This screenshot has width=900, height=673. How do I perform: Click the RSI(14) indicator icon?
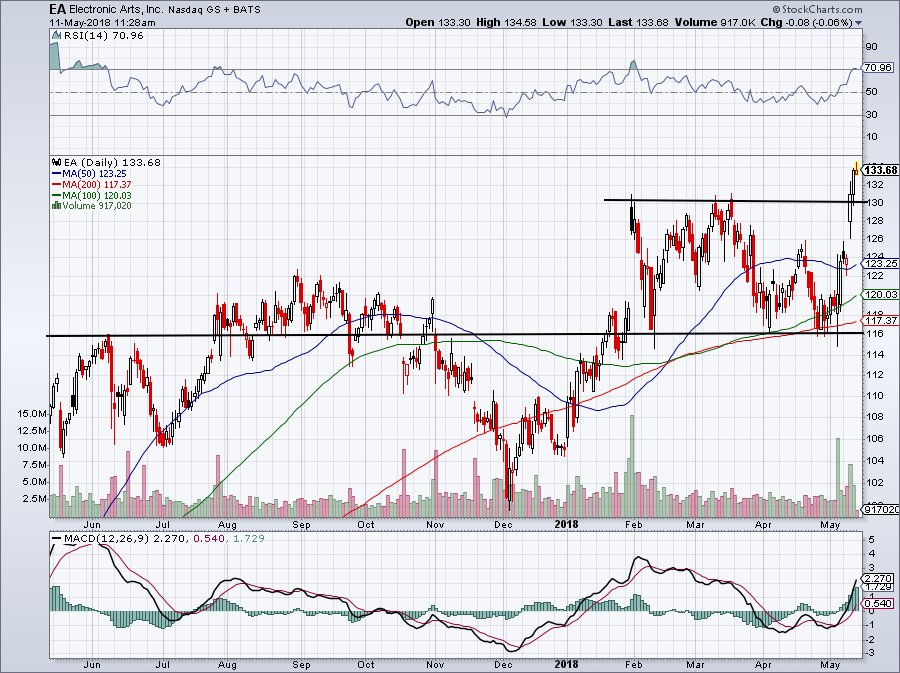pyautogui.click(x=56, y=36)
